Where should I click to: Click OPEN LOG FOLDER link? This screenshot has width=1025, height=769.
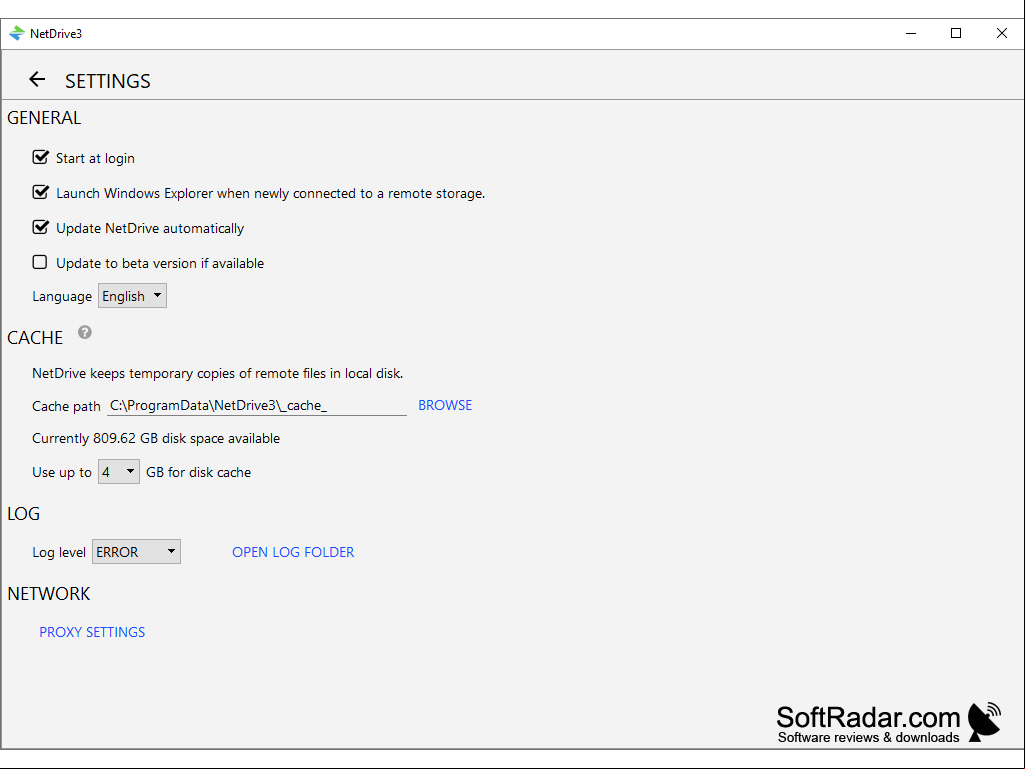(x=293, y=552)
